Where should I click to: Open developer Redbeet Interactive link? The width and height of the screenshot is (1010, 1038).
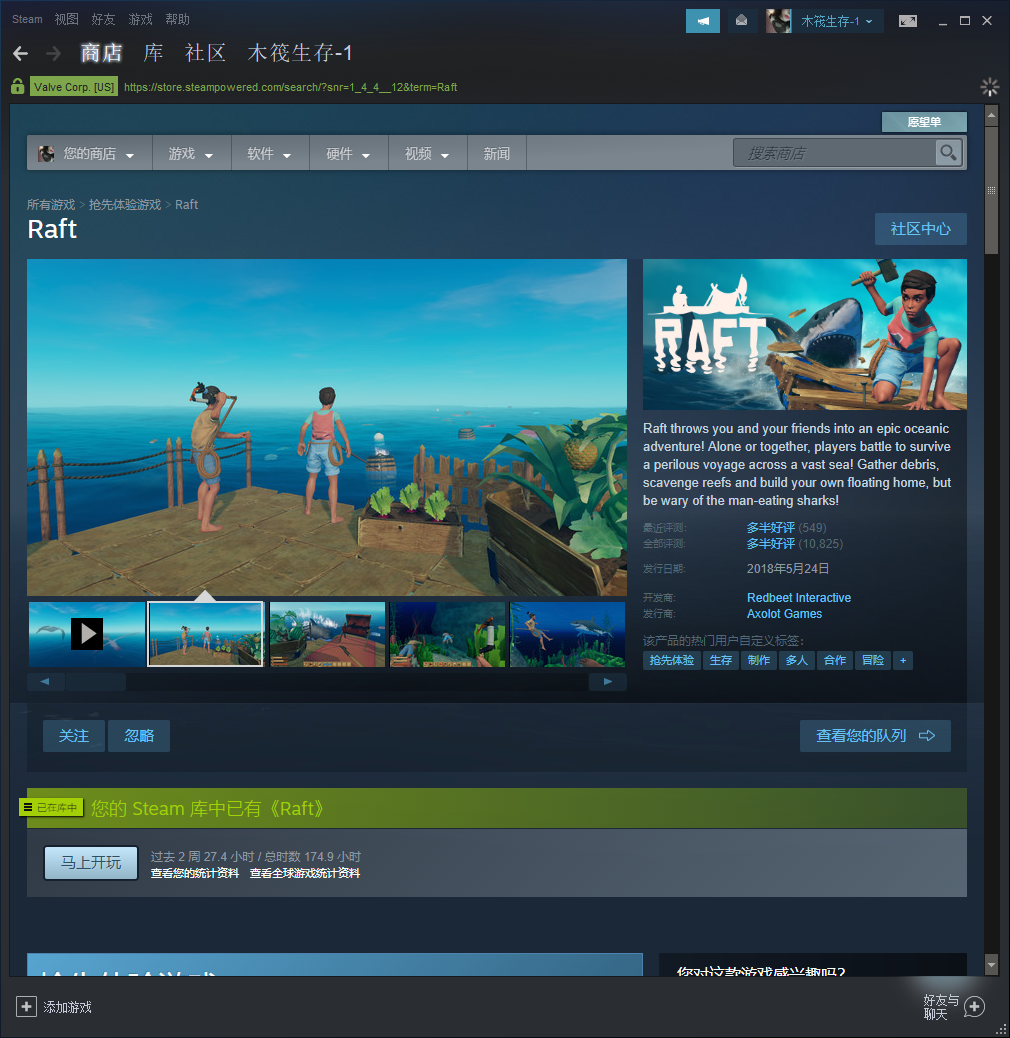[x=799, y=598]
